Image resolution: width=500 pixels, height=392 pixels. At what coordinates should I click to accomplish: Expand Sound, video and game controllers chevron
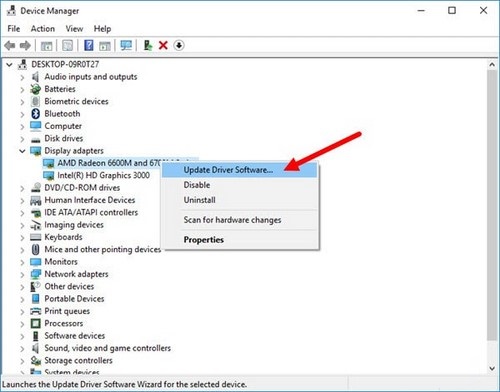point(22,349)
